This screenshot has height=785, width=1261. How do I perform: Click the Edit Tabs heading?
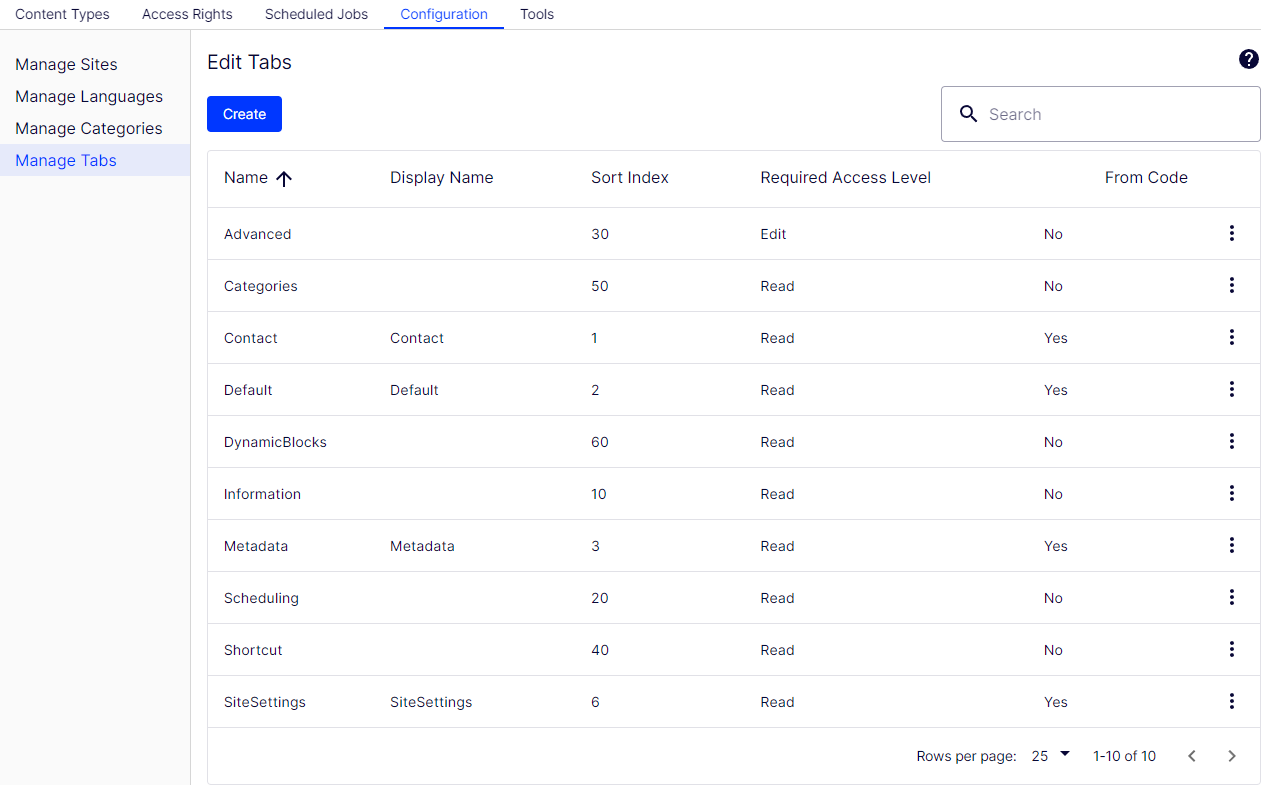coord(249,62)
